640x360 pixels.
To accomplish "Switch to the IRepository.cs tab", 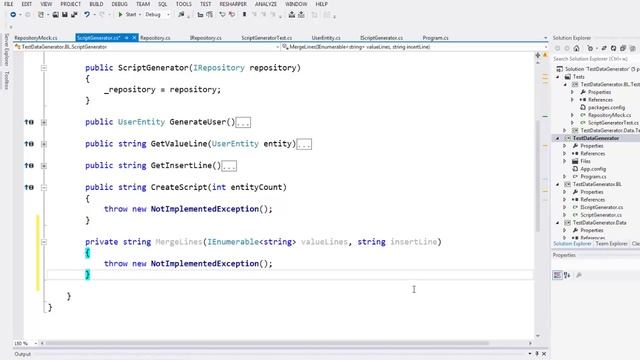I will point(206,38).
